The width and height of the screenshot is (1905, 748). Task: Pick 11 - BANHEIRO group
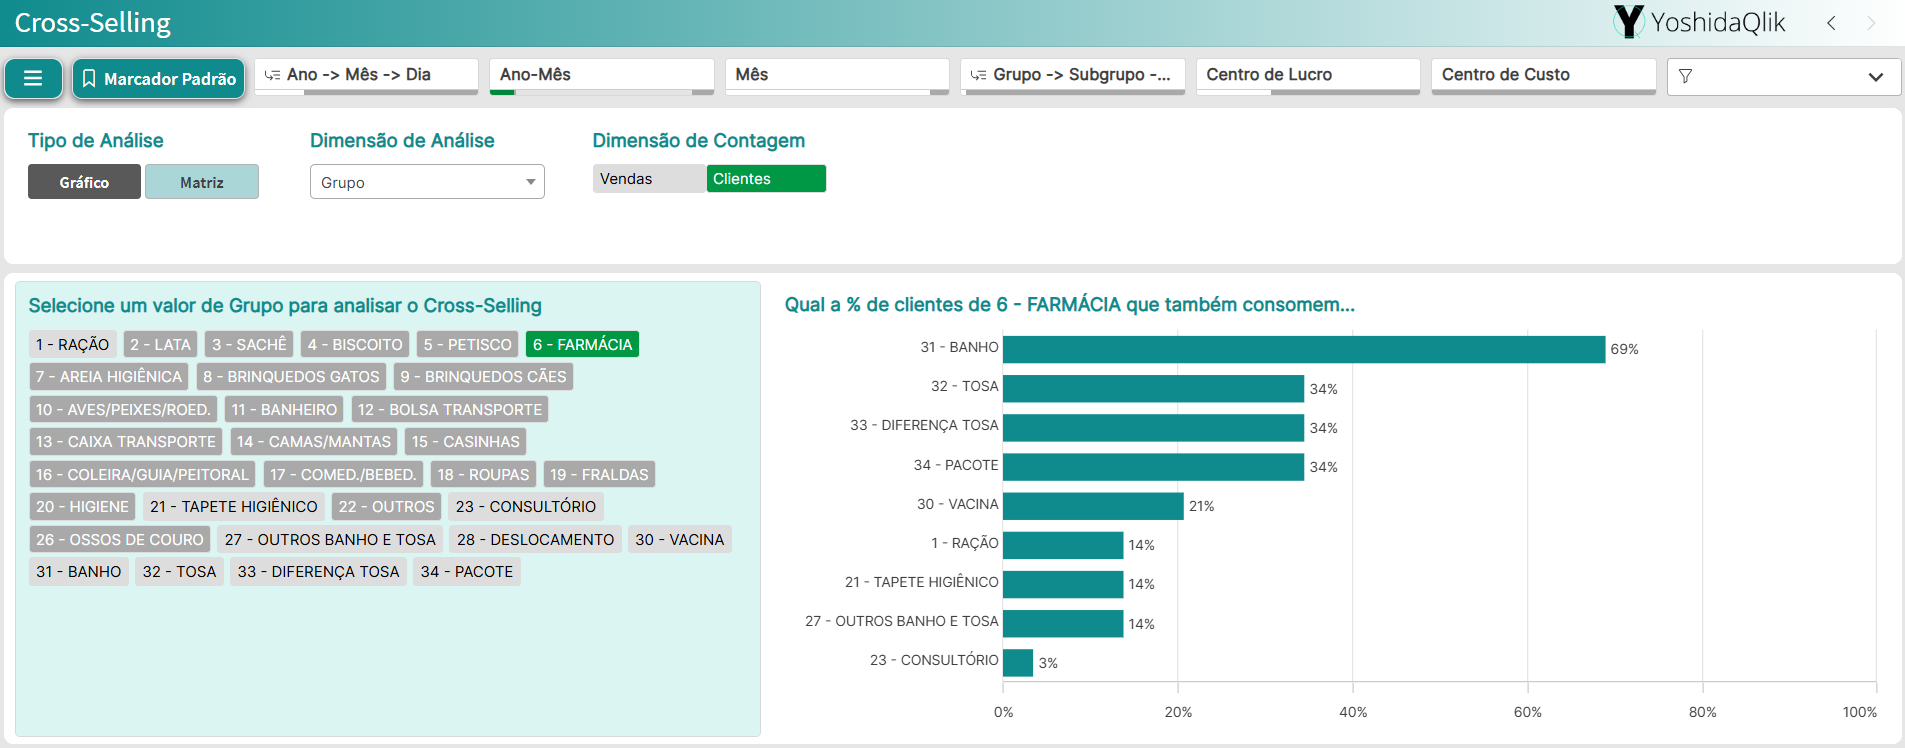point(284,409)
